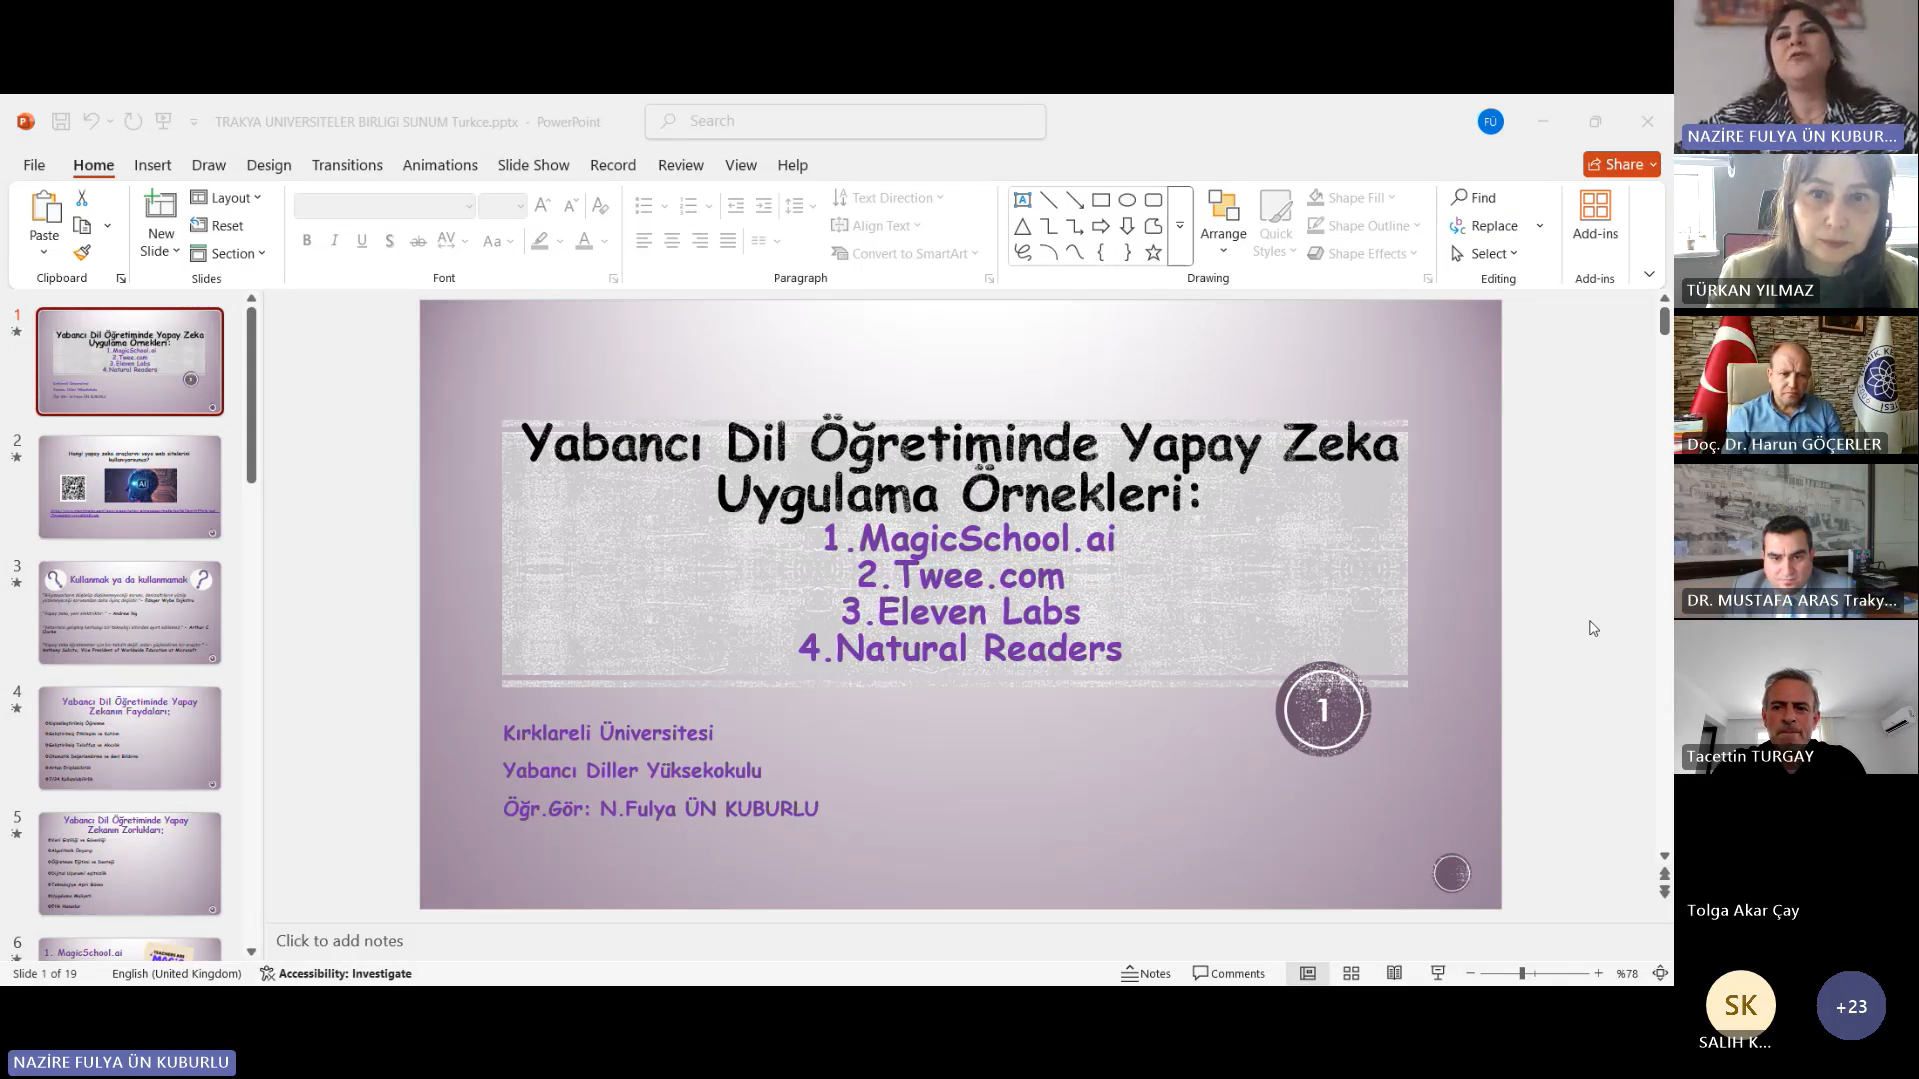This screenshot has width=1919, height=1079.
Task: Switch to the Slide Show tab
Action: [x=533, y=165]
